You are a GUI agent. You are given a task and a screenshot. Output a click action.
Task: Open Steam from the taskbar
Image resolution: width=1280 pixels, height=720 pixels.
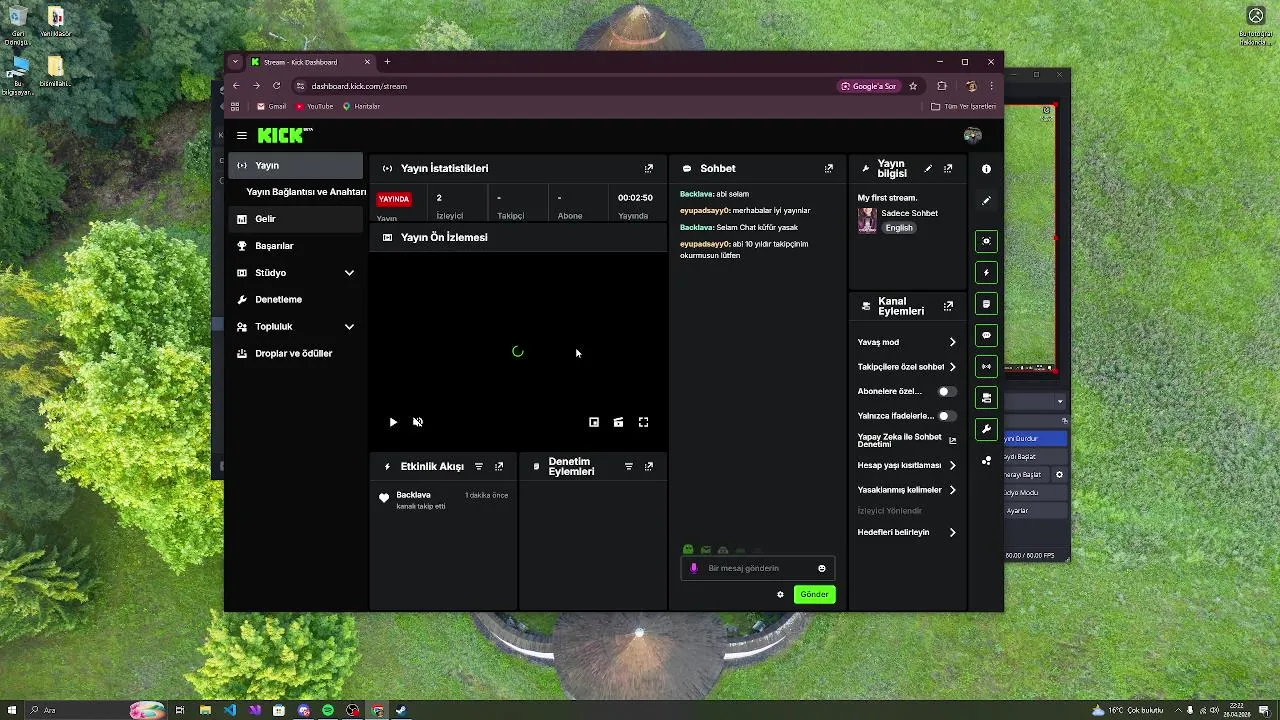401,710
